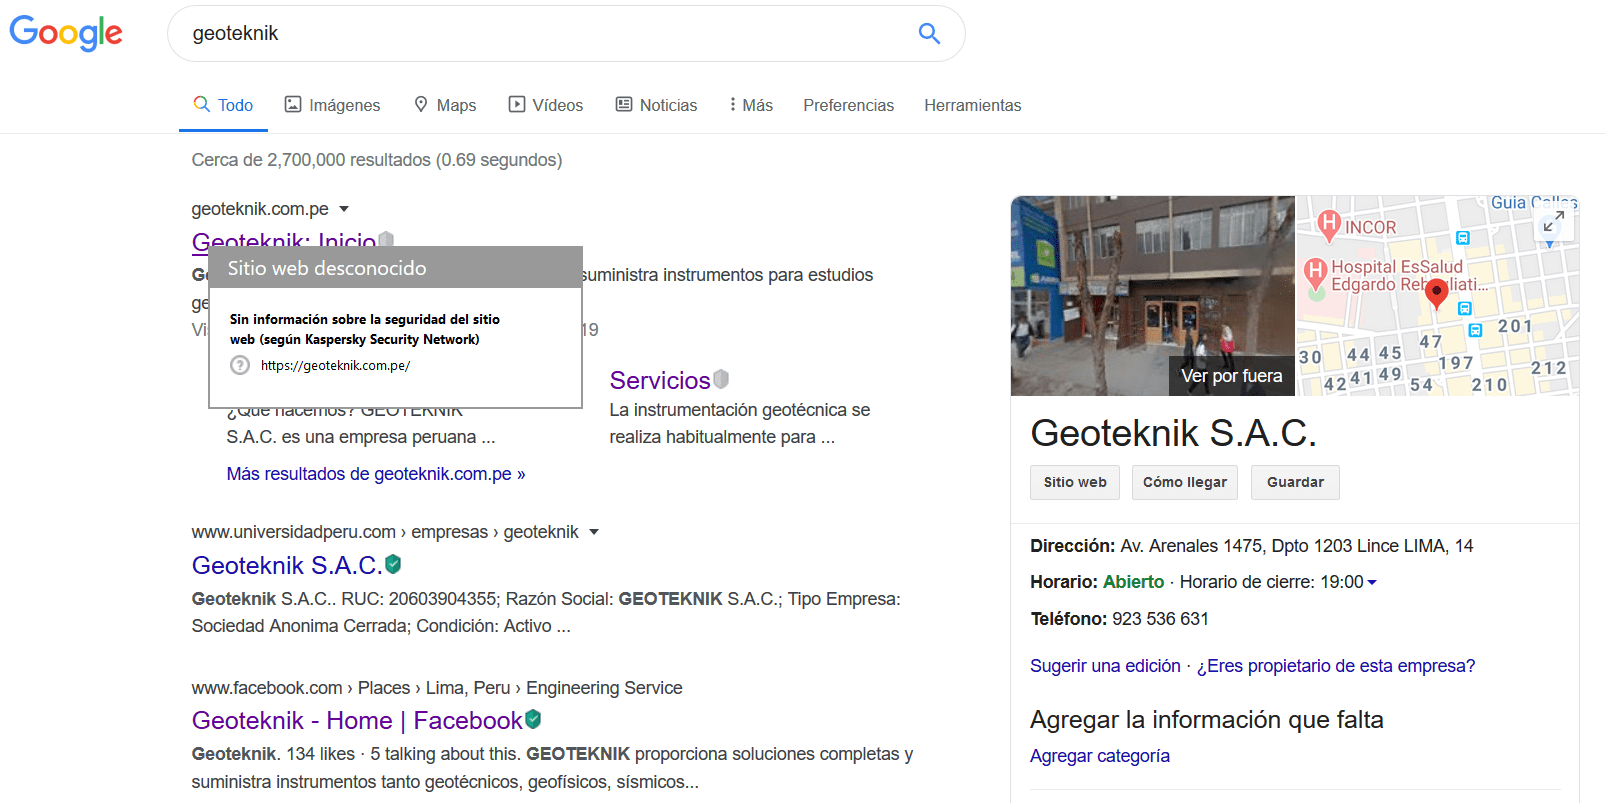Expand the map with the arrows icon
This screenshot has height=803, width=1605.
coord(1553,221)
